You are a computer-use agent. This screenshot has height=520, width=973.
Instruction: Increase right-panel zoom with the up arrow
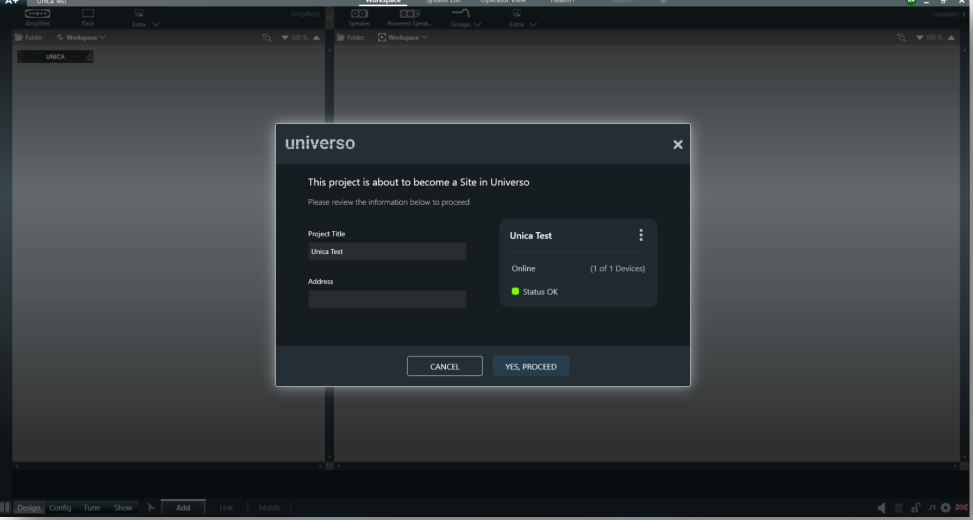pyautogui.click(x=951, y=38)
